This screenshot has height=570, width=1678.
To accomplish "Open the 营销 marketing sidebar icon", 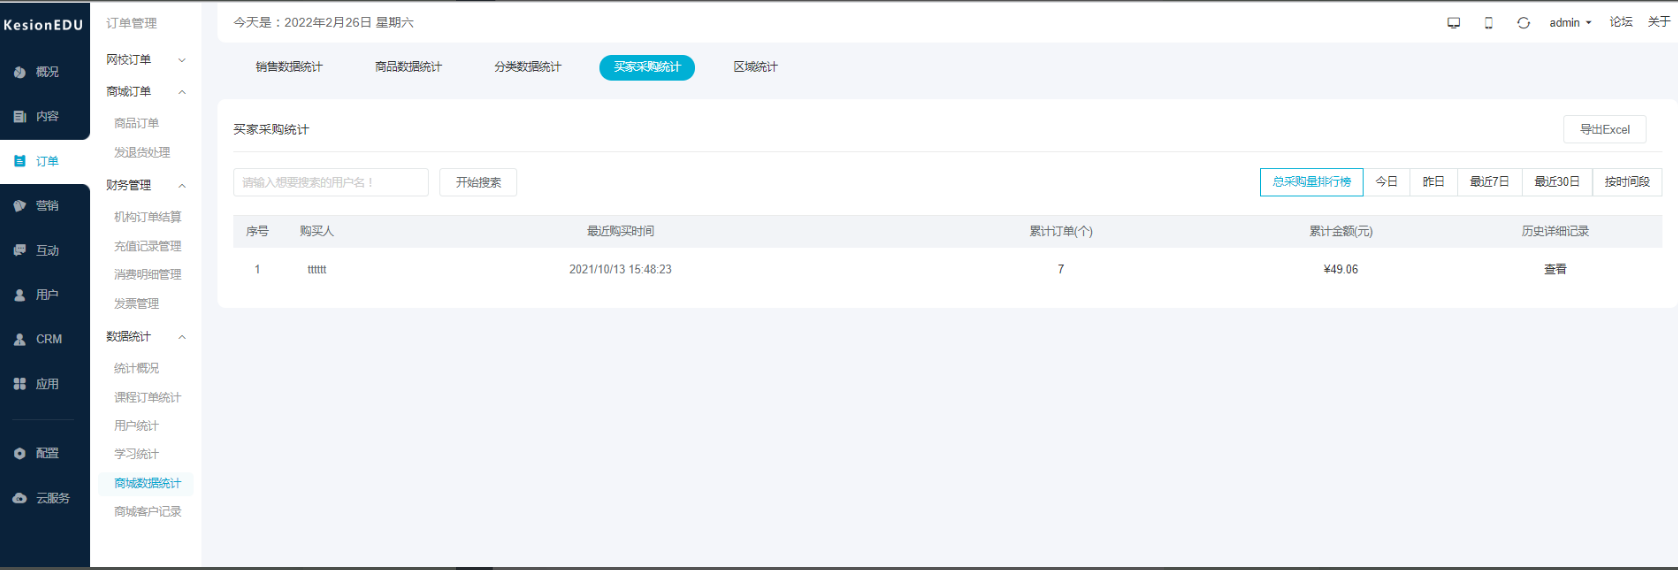I will 20,206.
